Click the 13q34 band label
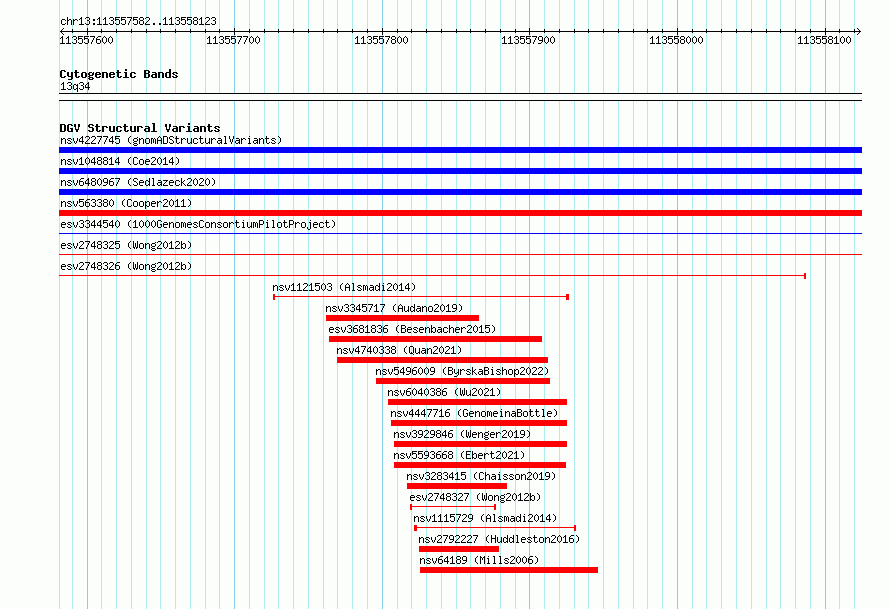Image resolution: width=890 pixels, height=609 pixels. (75, 86)
